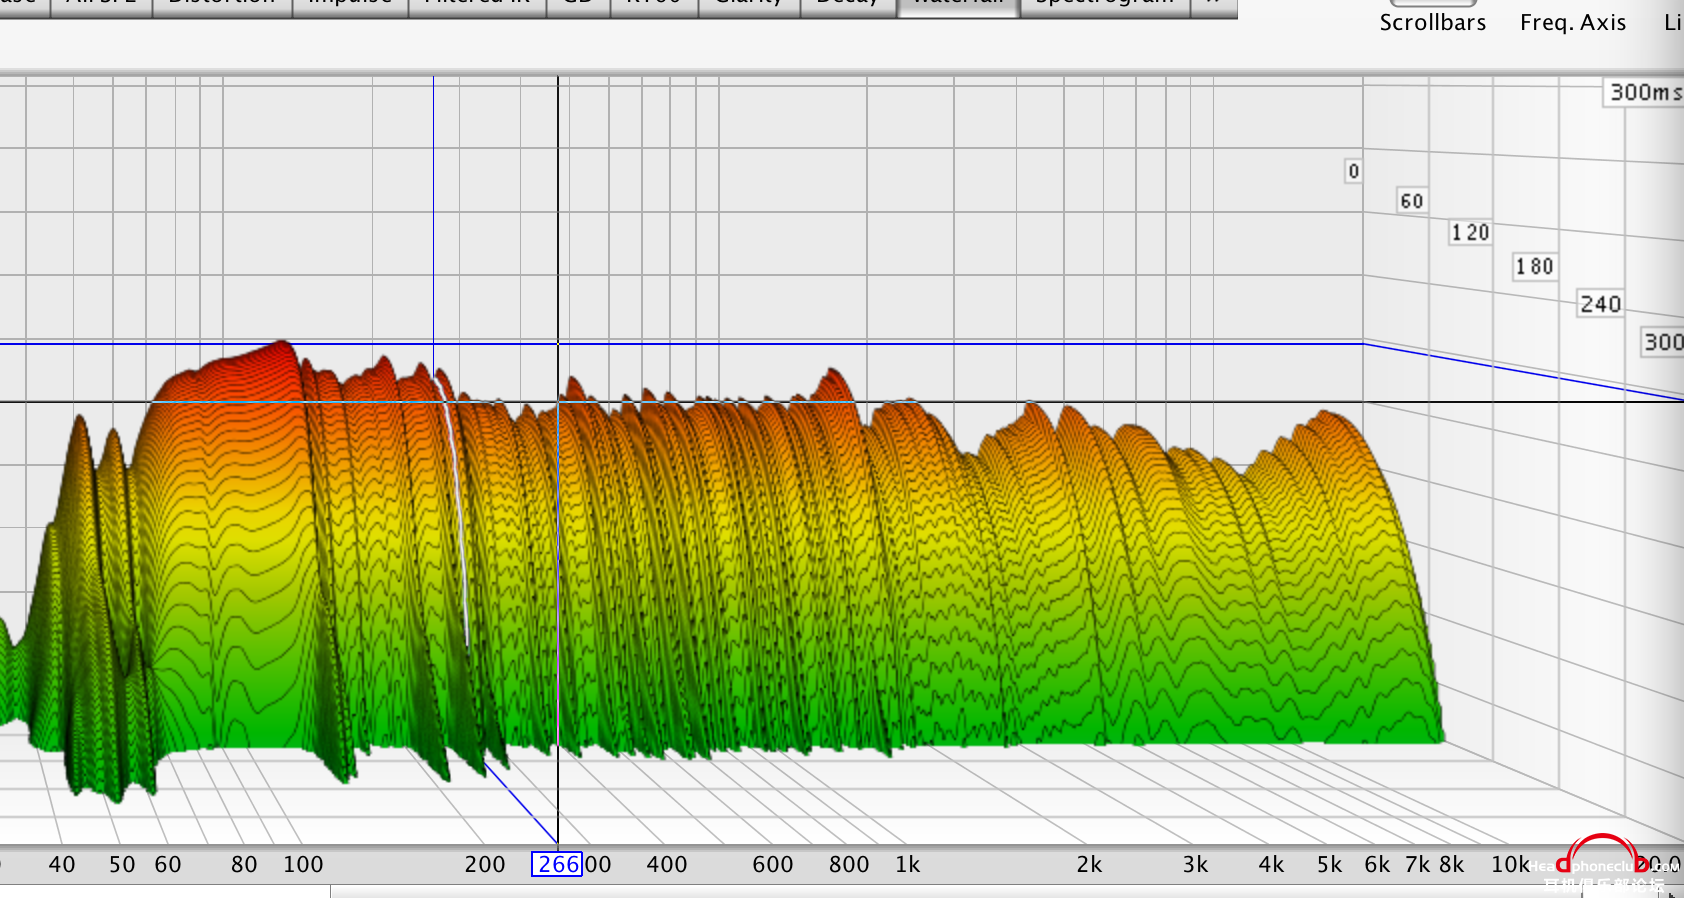The height and width of the screenshot is (898, 1684).
Task: Click the 50 Hz frequency axis label
Action: 122,864
